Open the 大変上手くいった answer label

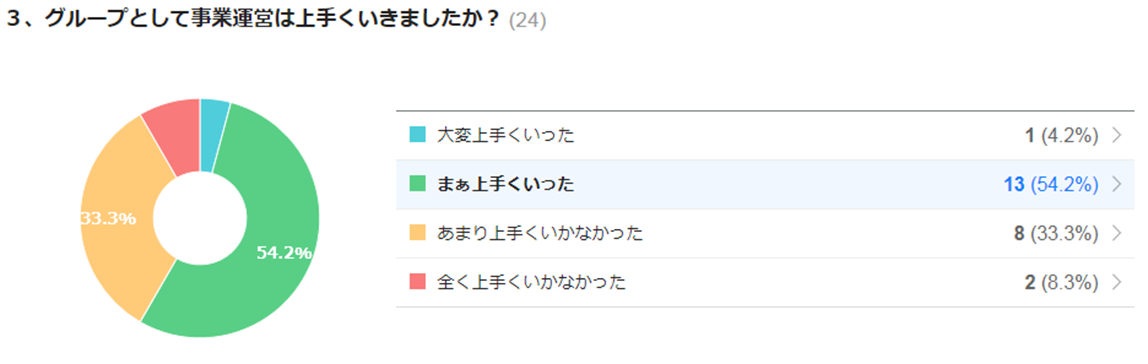coord(506,135)
